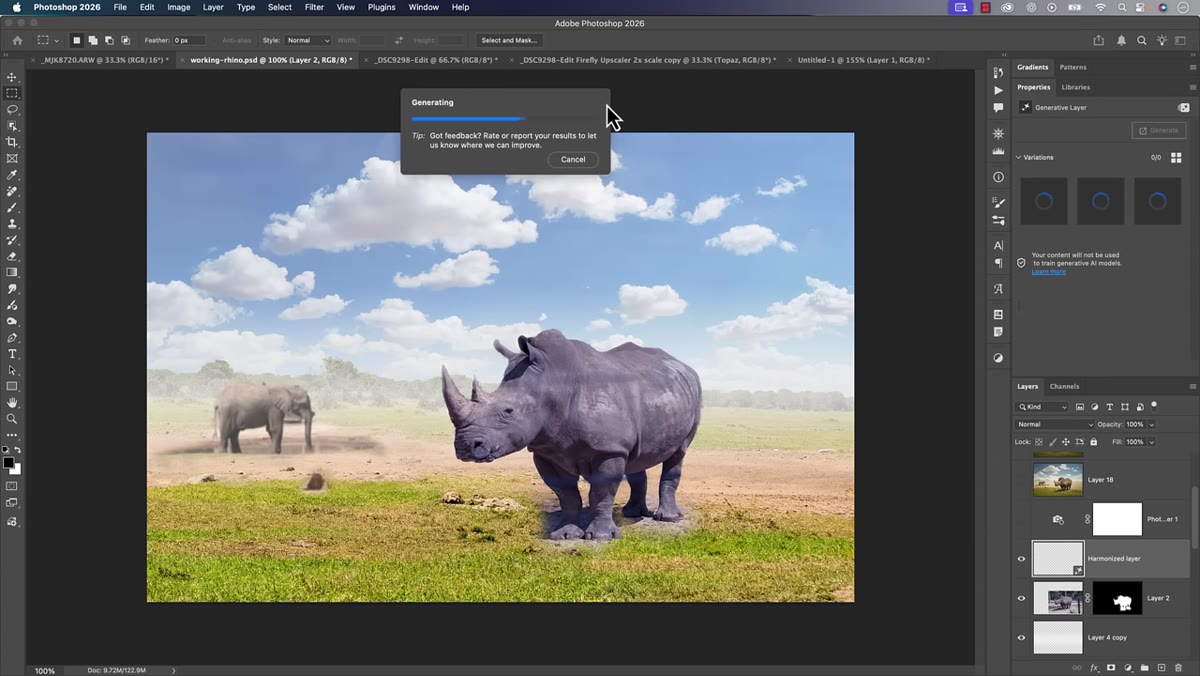Click the Select and Mask button
This screenshot has height=676, width=1200.
[x=509, y=40]
